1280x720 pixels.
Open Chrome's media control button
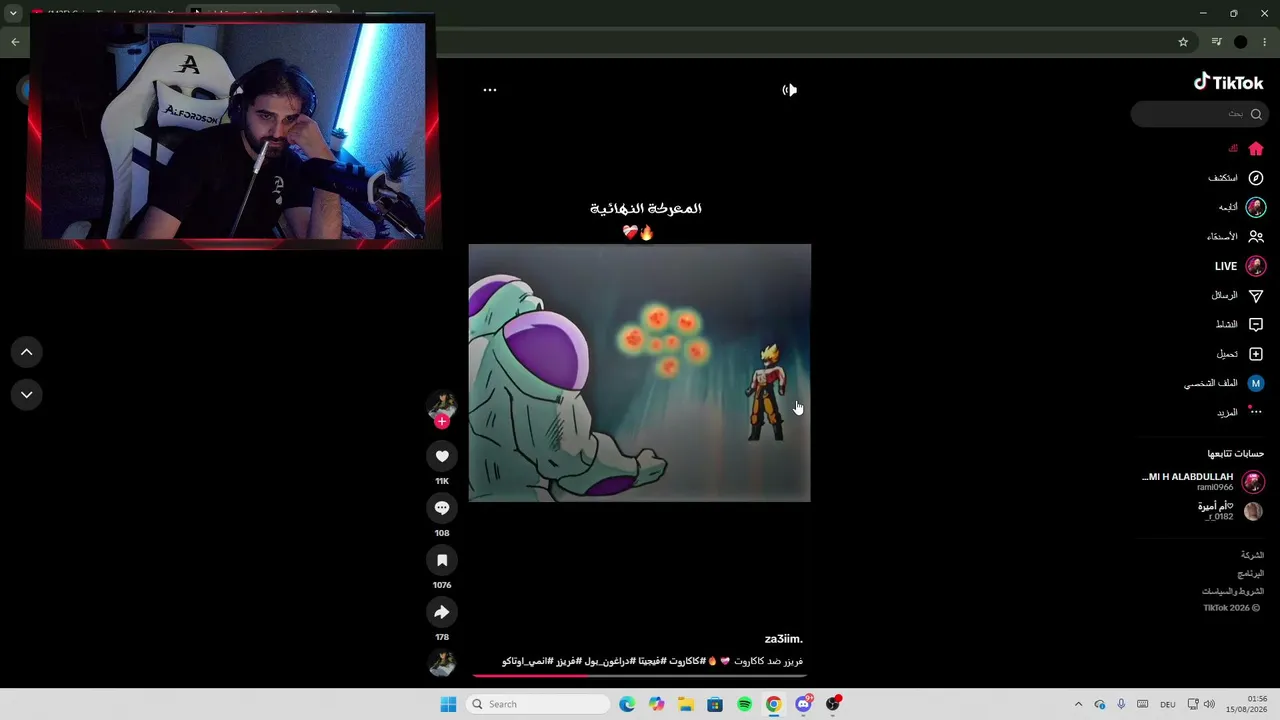1216,42
